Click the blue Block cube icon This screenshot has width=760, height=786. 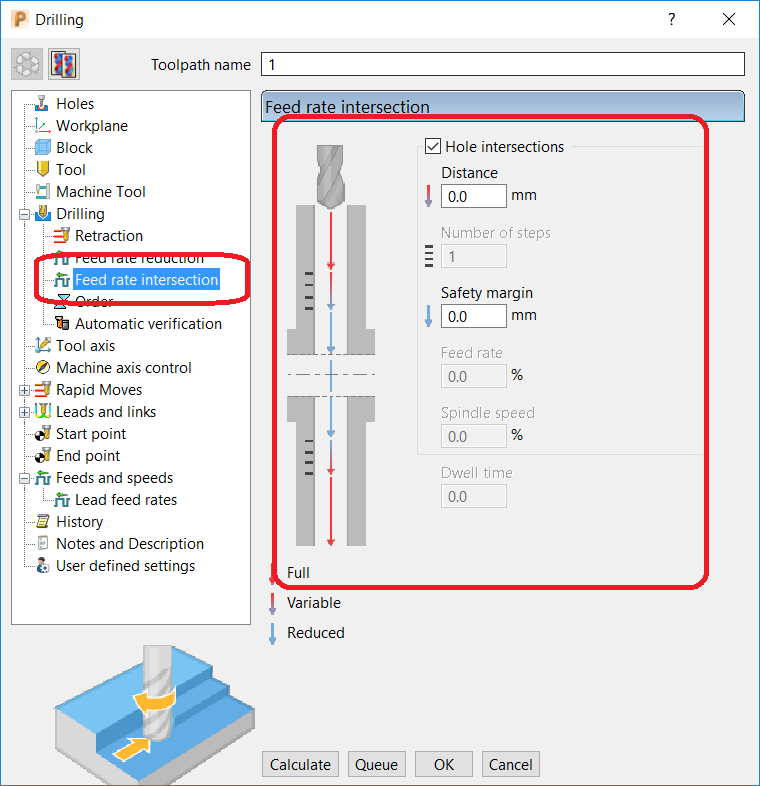point(43,147)
